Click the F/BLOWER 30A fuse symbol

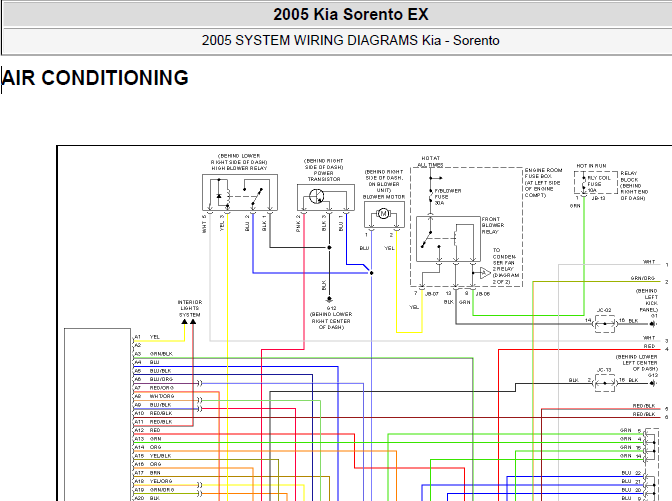430,195
